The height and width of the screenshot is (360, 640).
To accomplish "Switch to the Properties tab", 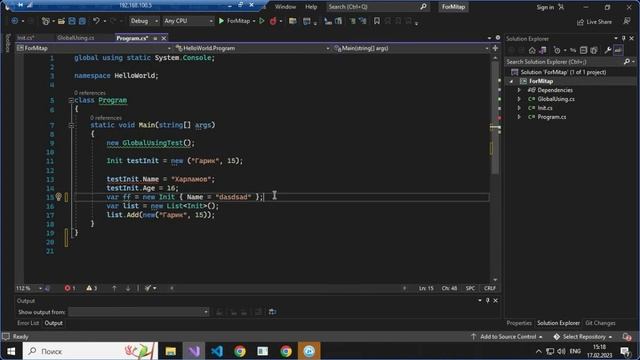I will (519, 323).
